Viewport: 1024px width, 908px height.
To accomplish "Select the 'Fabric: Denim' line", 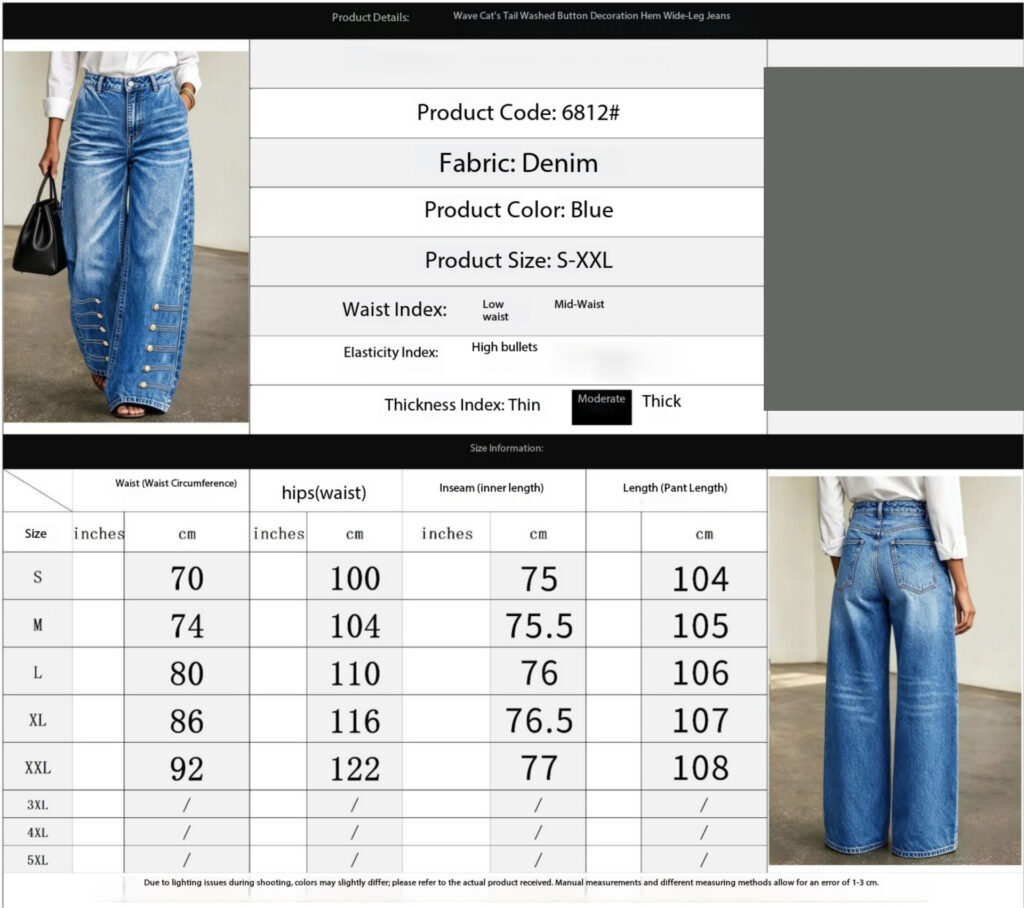I will [518, 163].
